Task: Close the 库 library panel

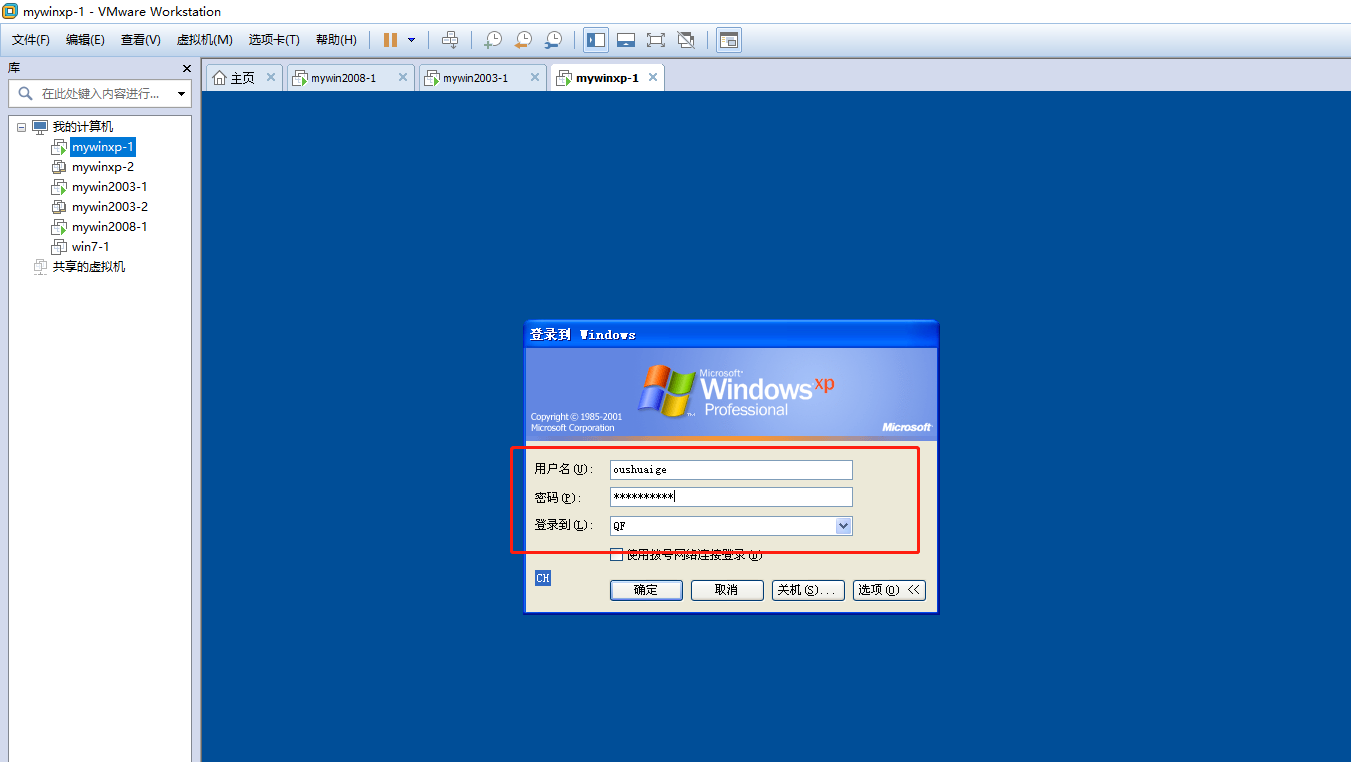Action: click(x=186, y=68)
